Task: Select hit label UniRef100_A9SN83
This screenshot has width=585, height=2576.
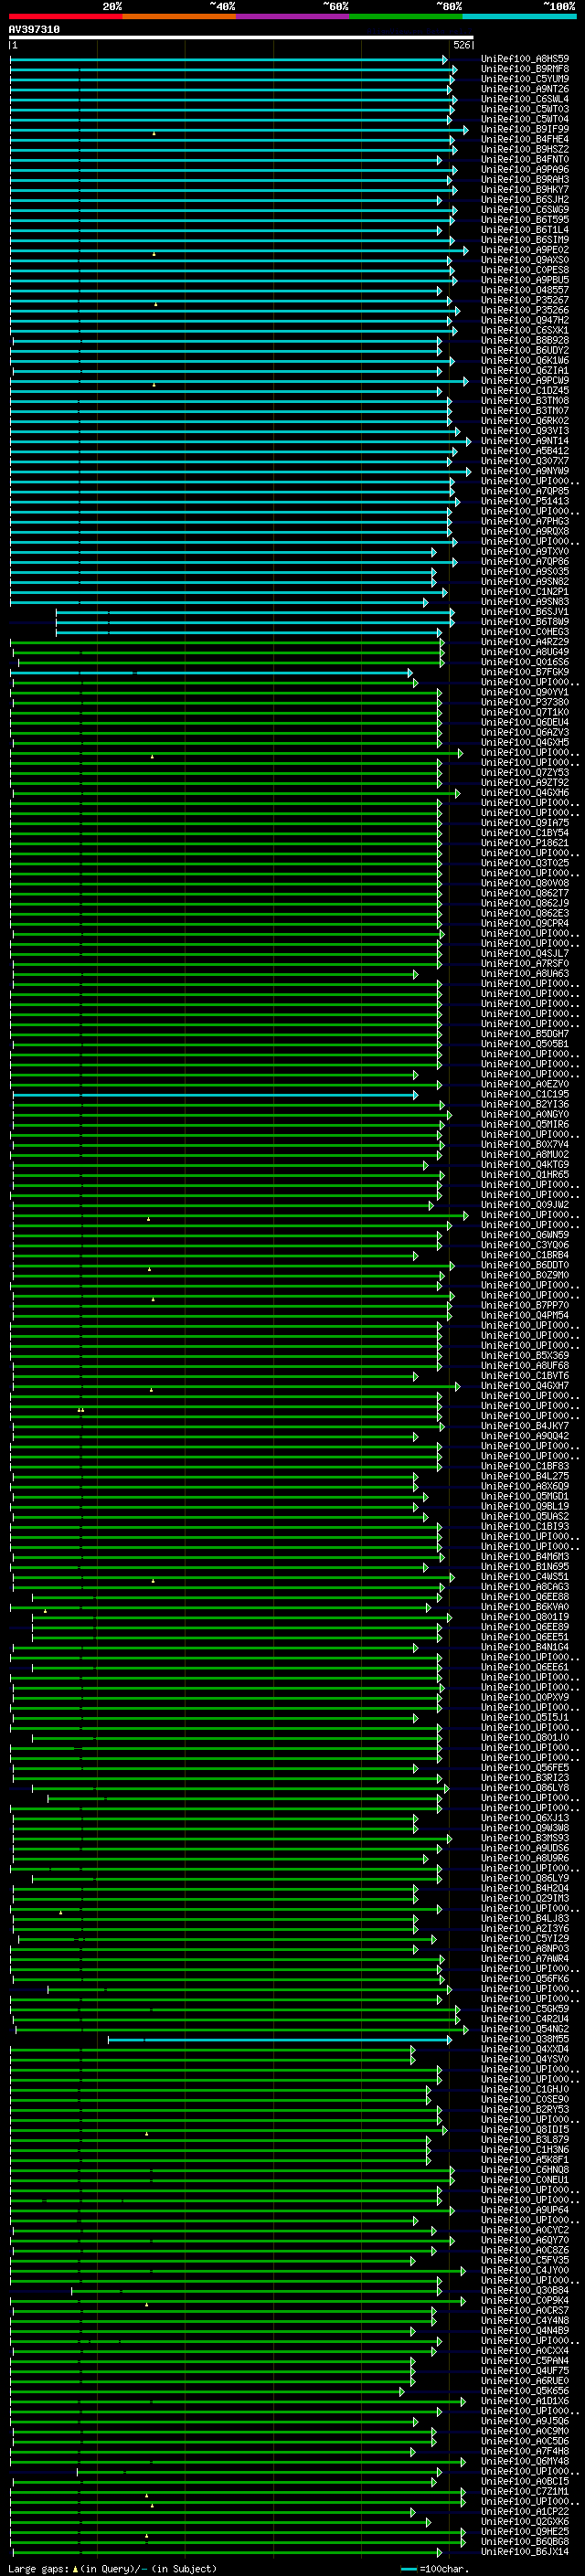Action: pyautogui.click(x=525, y=602)
